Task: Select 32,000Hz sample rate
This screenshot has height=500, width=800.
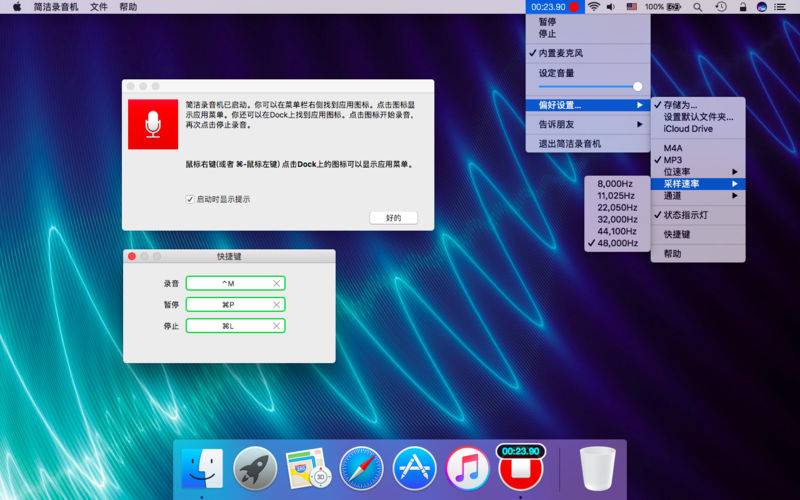Action: 617,219
